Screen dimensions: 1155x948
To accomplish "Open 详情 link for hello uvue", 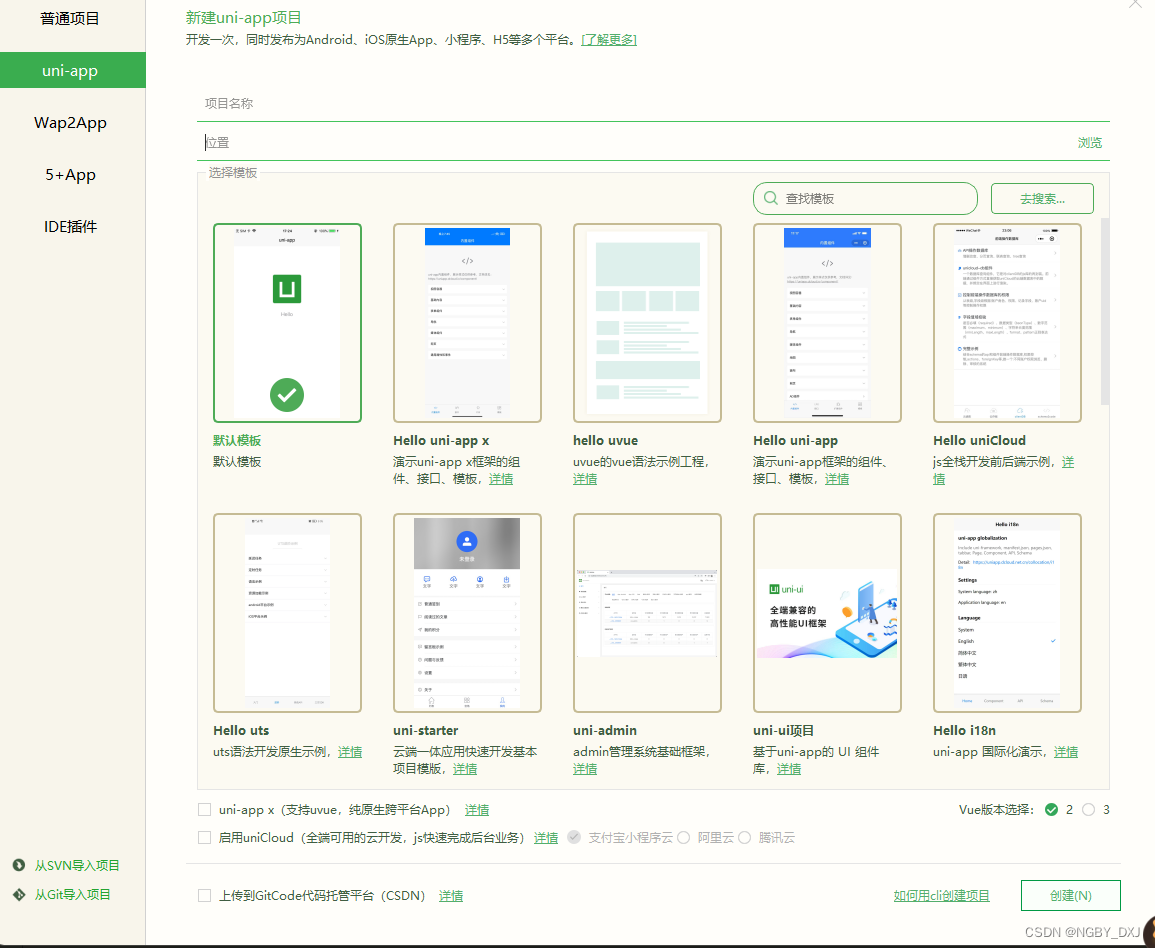I will coord(585,479).
